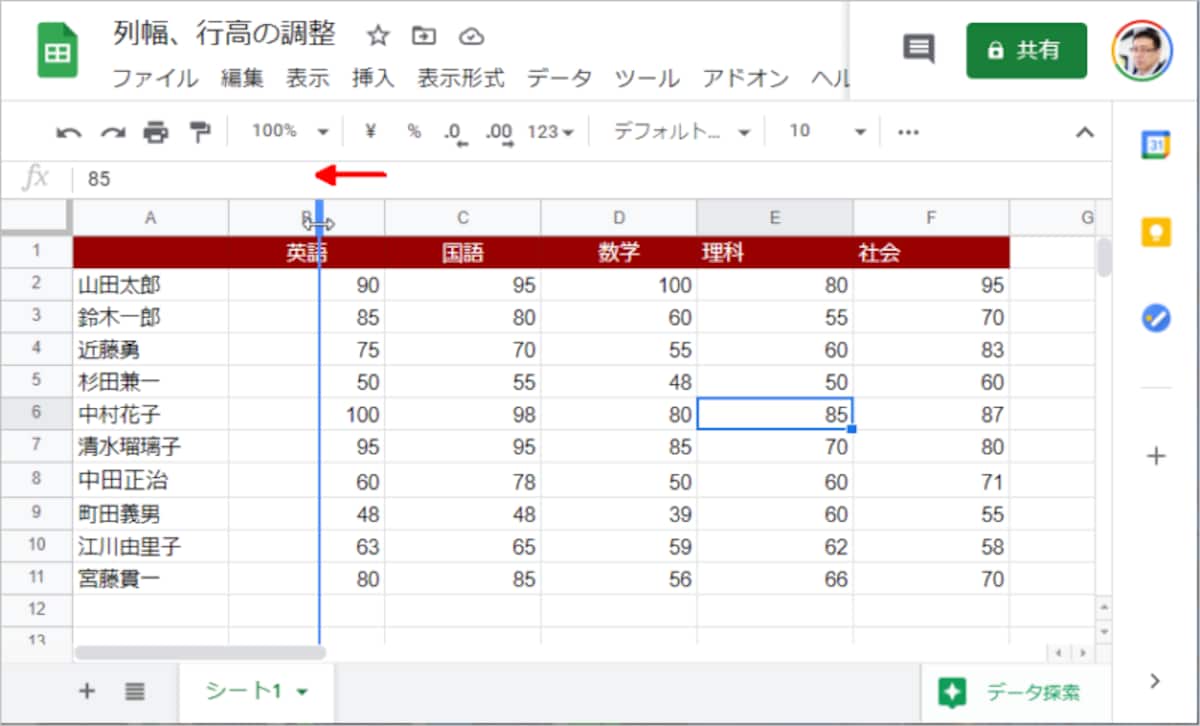Image resolution: width=1200 pixels, height=726 pixels.
Task: Open the データ menu
Action: (559, 78)
